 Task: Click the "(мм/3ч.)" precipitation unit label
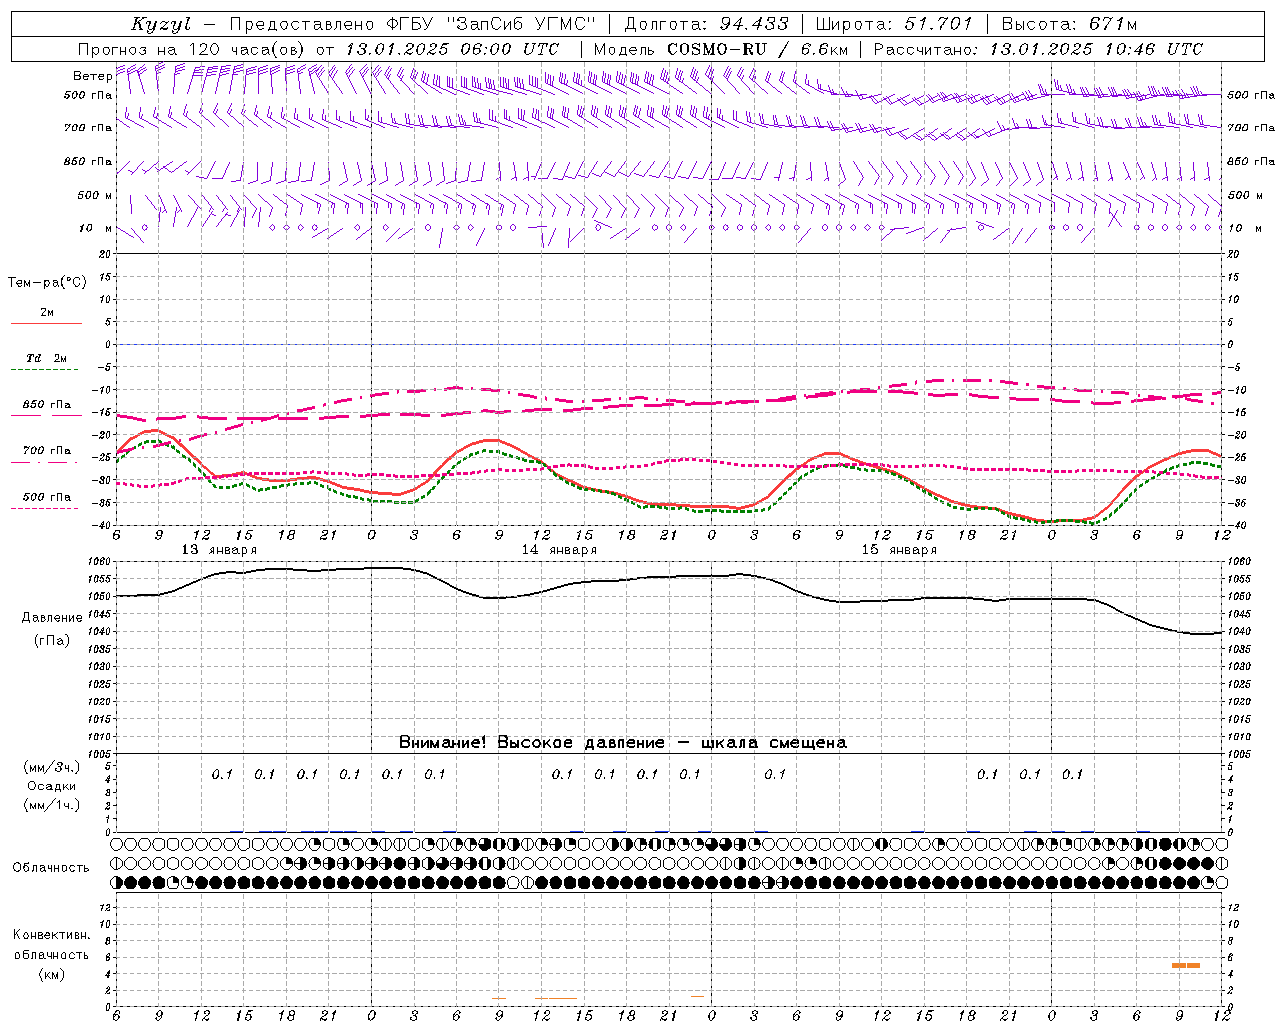pyautogui.click(x=52, y=767)
